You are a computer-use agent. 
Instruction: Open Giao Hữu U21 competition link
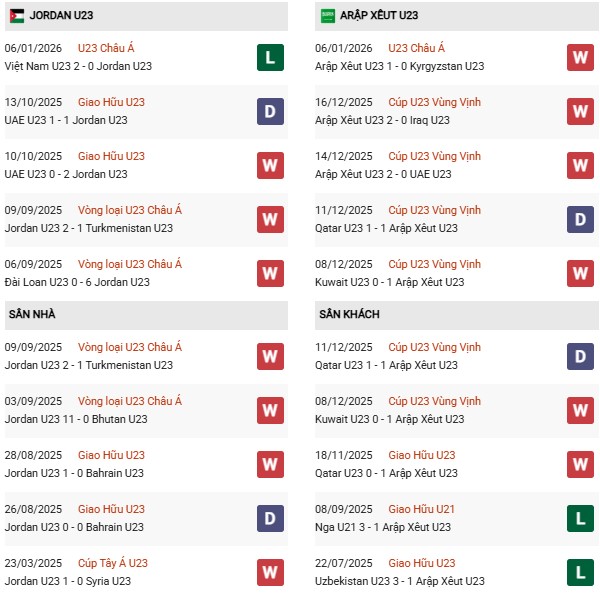click(x=421, y=509)
